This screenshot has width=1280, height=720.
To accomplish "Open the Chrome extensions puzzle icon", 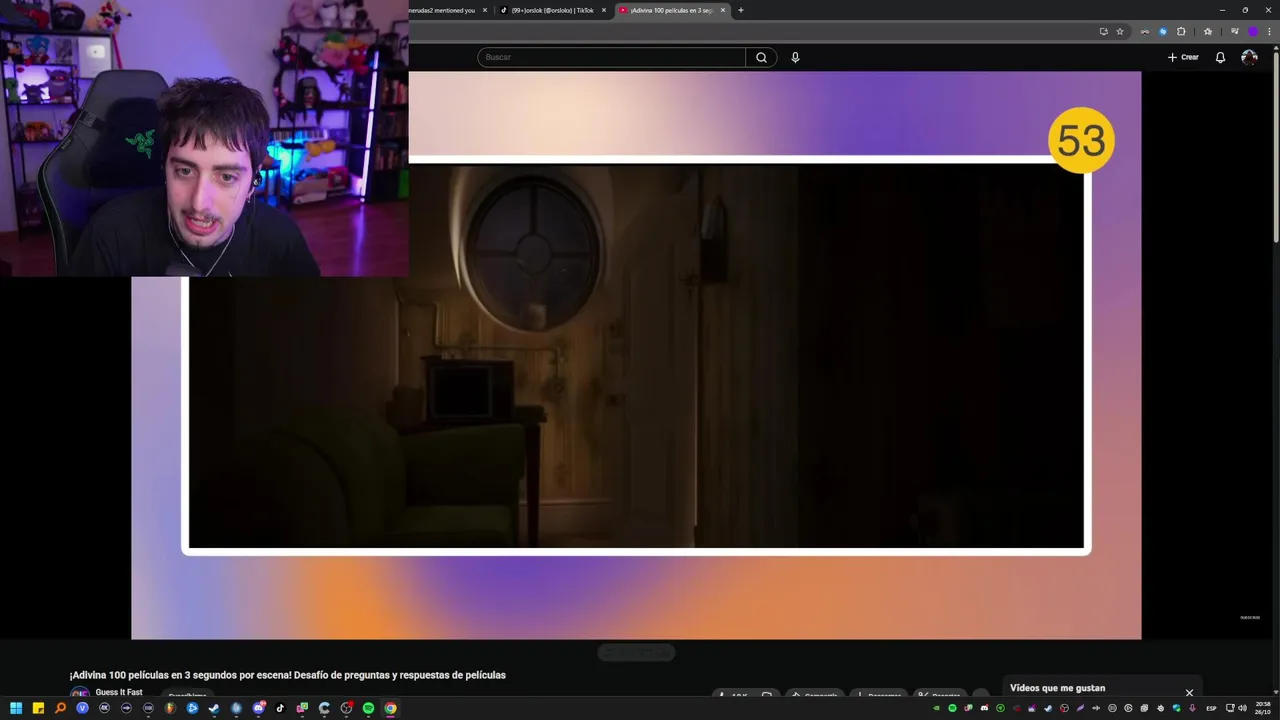I will tap(1181, 31).
